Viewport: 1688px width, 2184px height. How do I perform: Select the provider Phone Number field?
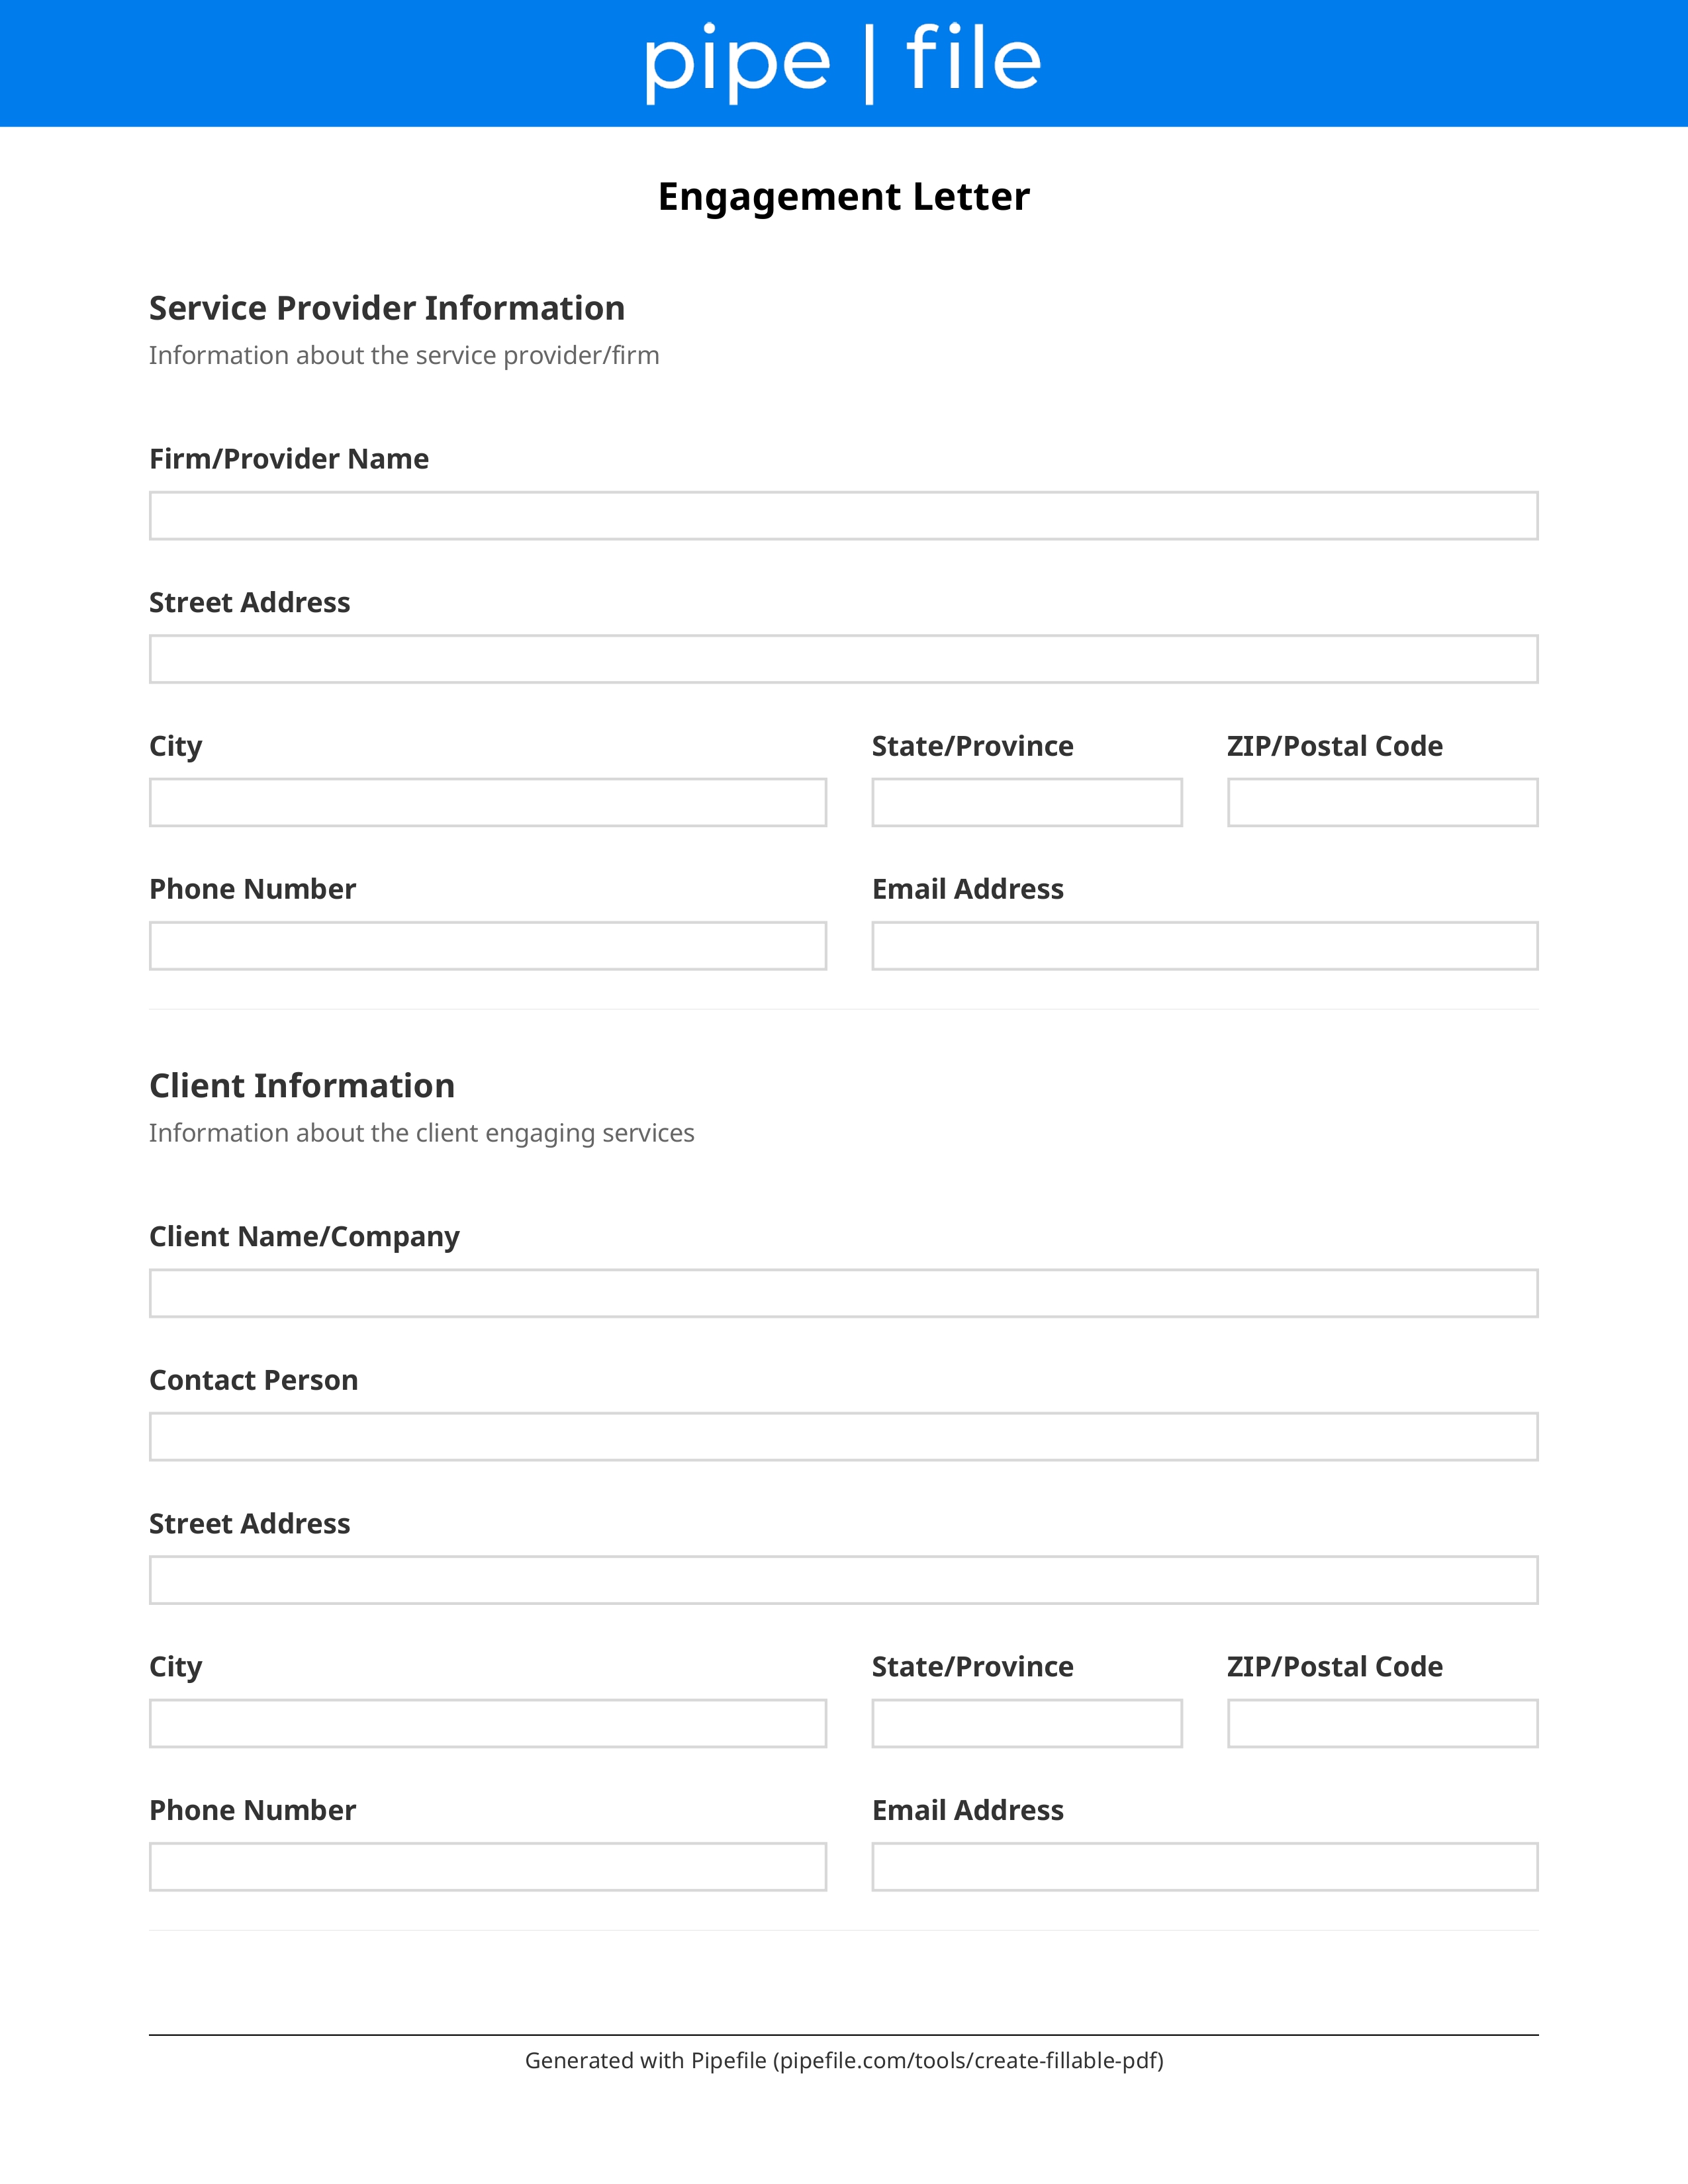pyautogui.click(x=488, y=946)
